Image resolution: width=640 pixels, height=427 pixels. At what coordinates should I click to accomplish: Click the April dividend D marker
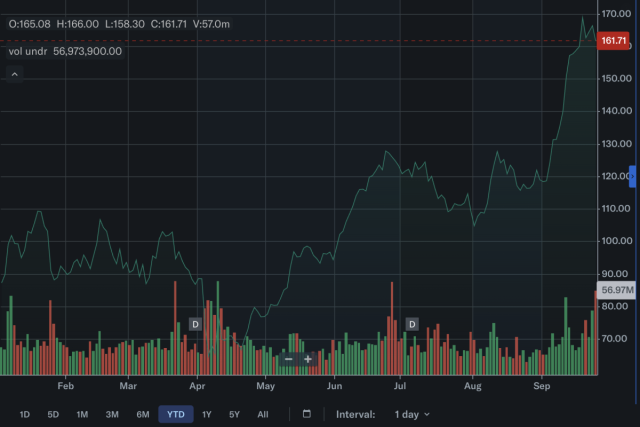click(x=196, y=324)
